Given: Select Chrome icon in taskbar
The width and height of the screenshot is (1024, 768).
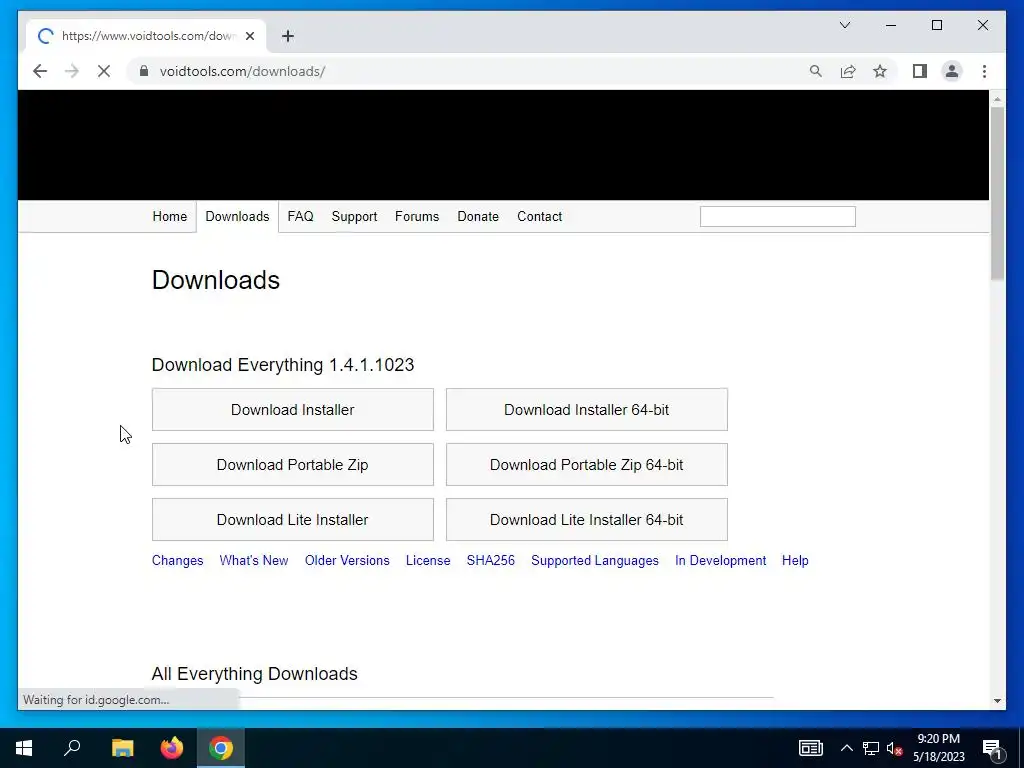Looking at the screenshot, I should pyautogui.click(x=221, y=748).
